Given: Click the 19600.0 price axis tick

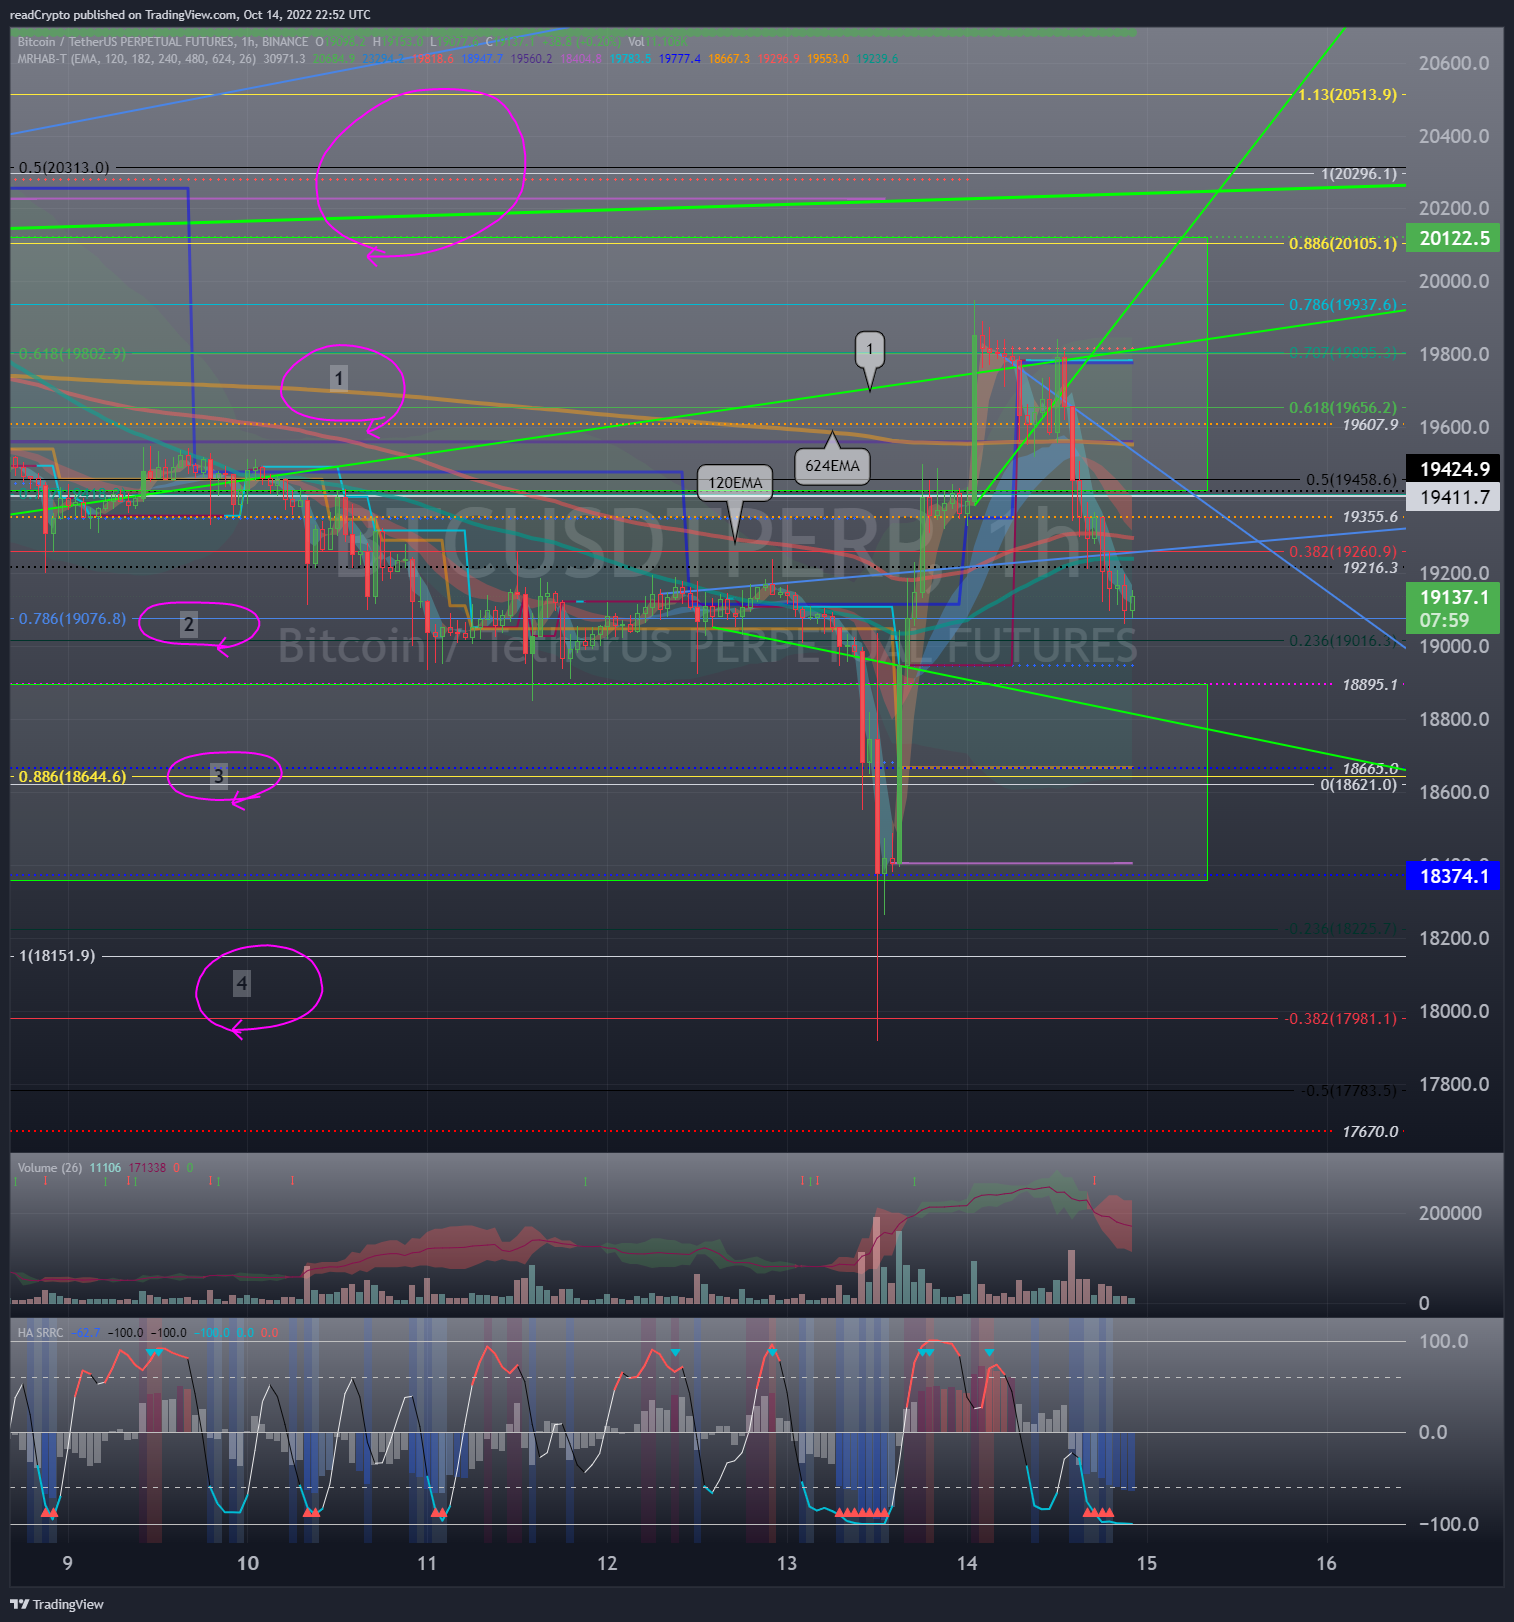Looking at the screenshot, I should [1453, 427].
